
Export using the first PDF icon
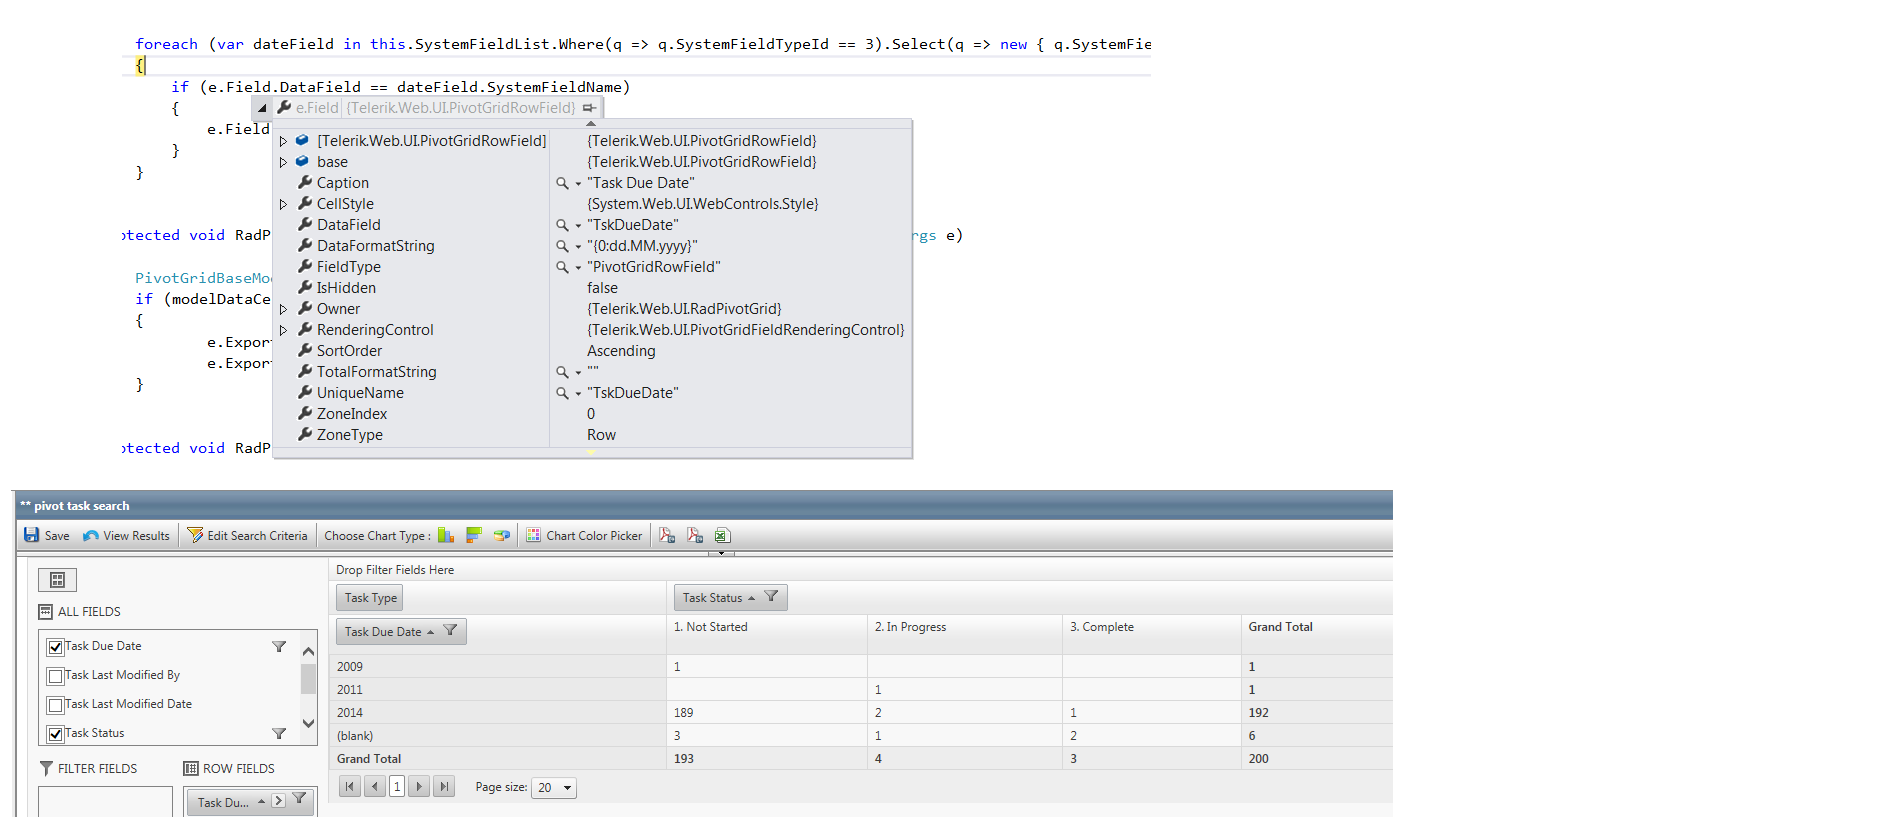coord(667,535)
